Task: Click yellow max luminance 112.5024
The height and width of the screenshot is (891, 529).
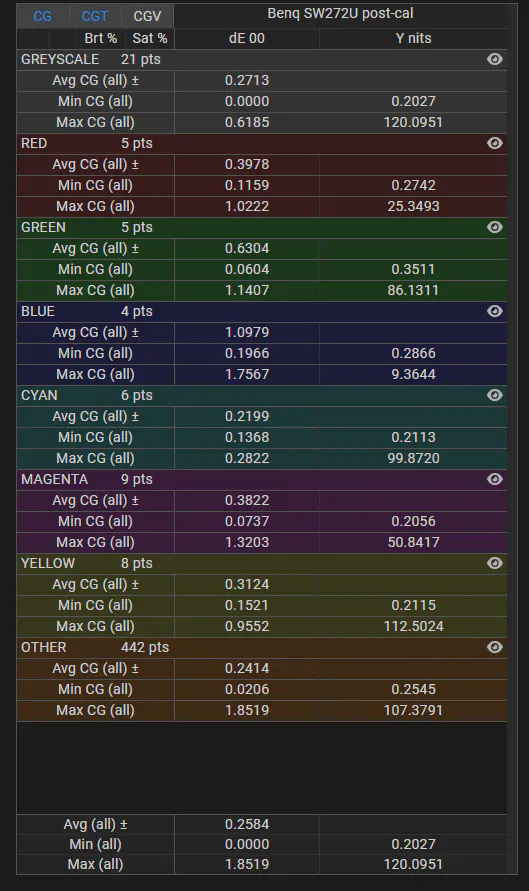Action: tap(413, 626)
